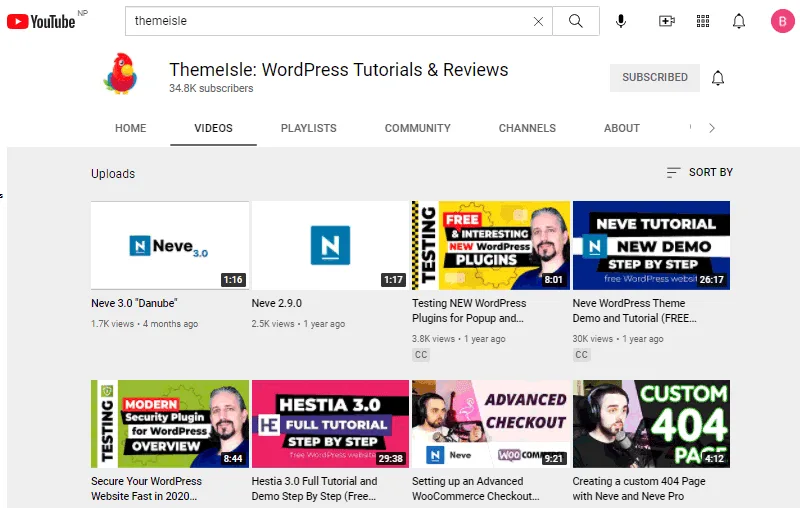800x508 pixels.
Task: Open the YouTube apps grid icon
Action: pyautogui.click(x=703, y=21)
